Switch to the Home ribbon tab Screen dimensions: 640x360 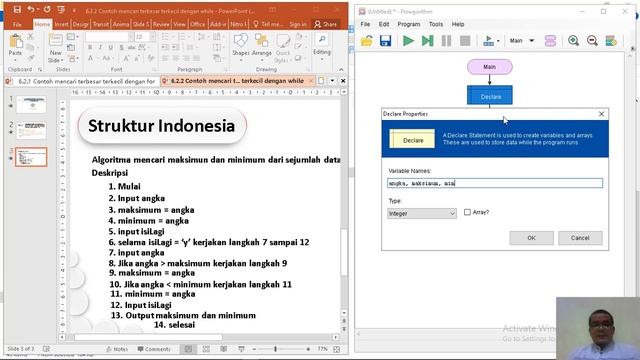click(42, 24)
